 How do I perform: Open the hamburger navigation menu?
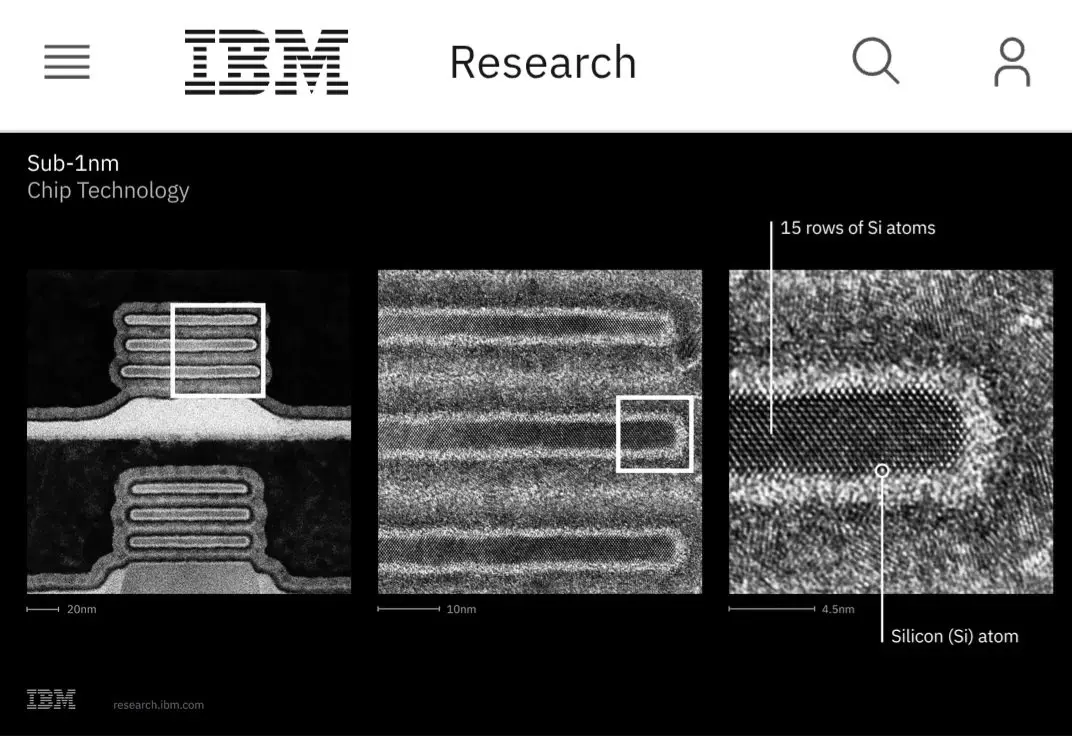click(67, 62)
